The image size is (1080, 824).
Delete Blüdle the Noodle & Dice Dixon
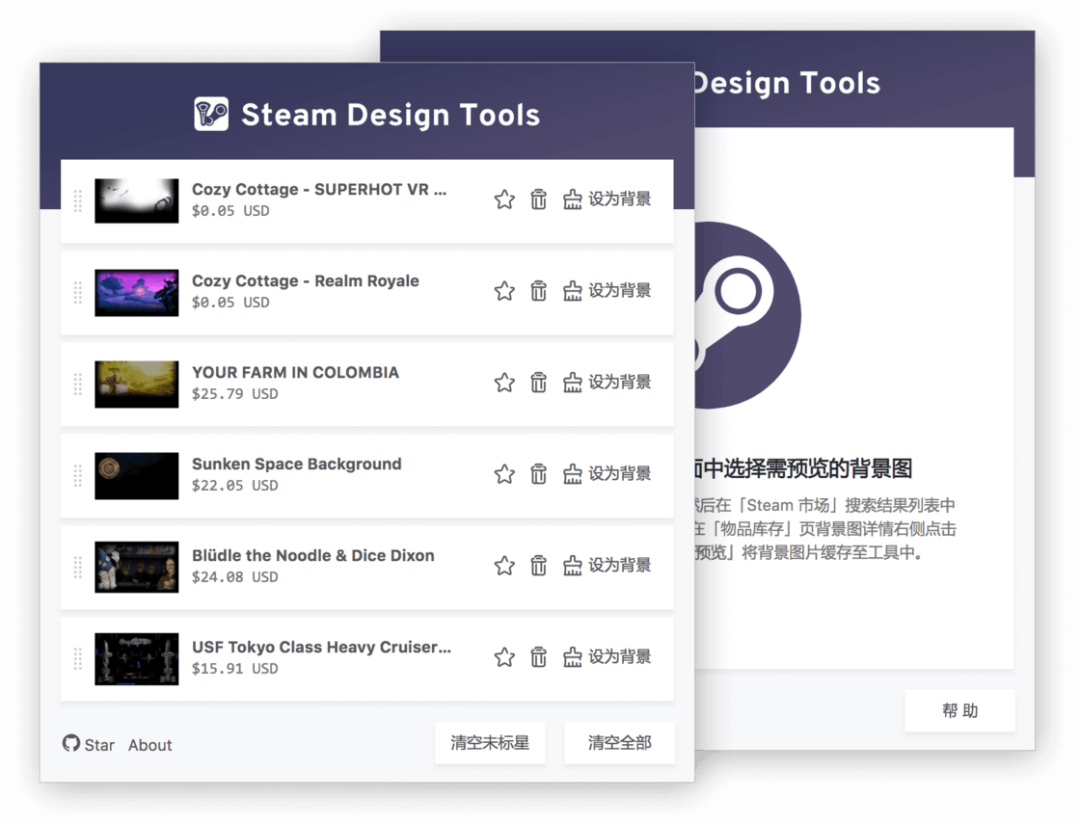click(539, 566)
